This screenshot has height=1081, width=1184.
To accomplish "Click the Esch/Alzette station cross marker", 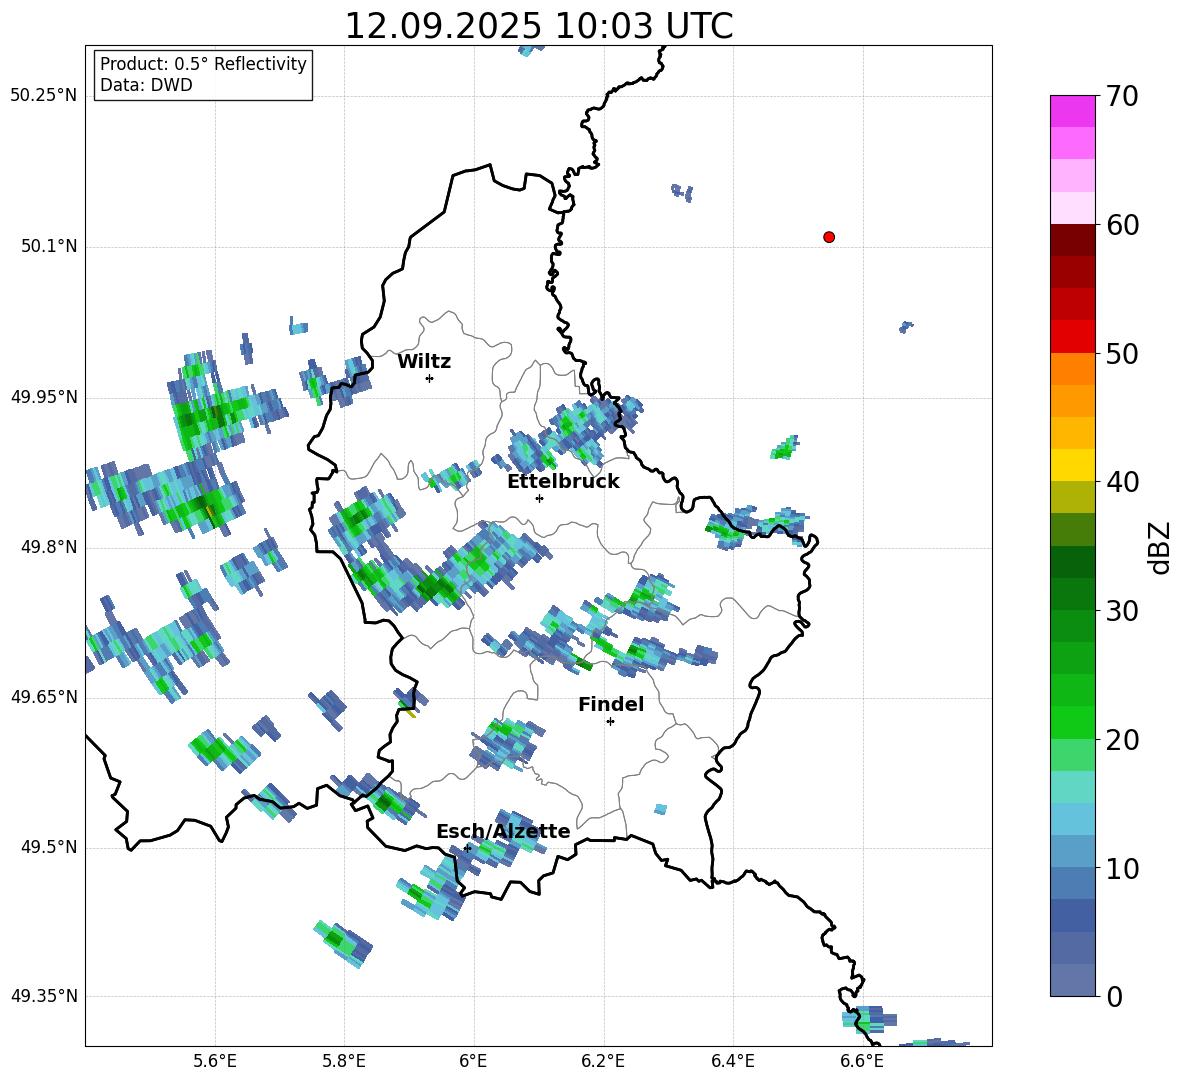I will 467,848.
